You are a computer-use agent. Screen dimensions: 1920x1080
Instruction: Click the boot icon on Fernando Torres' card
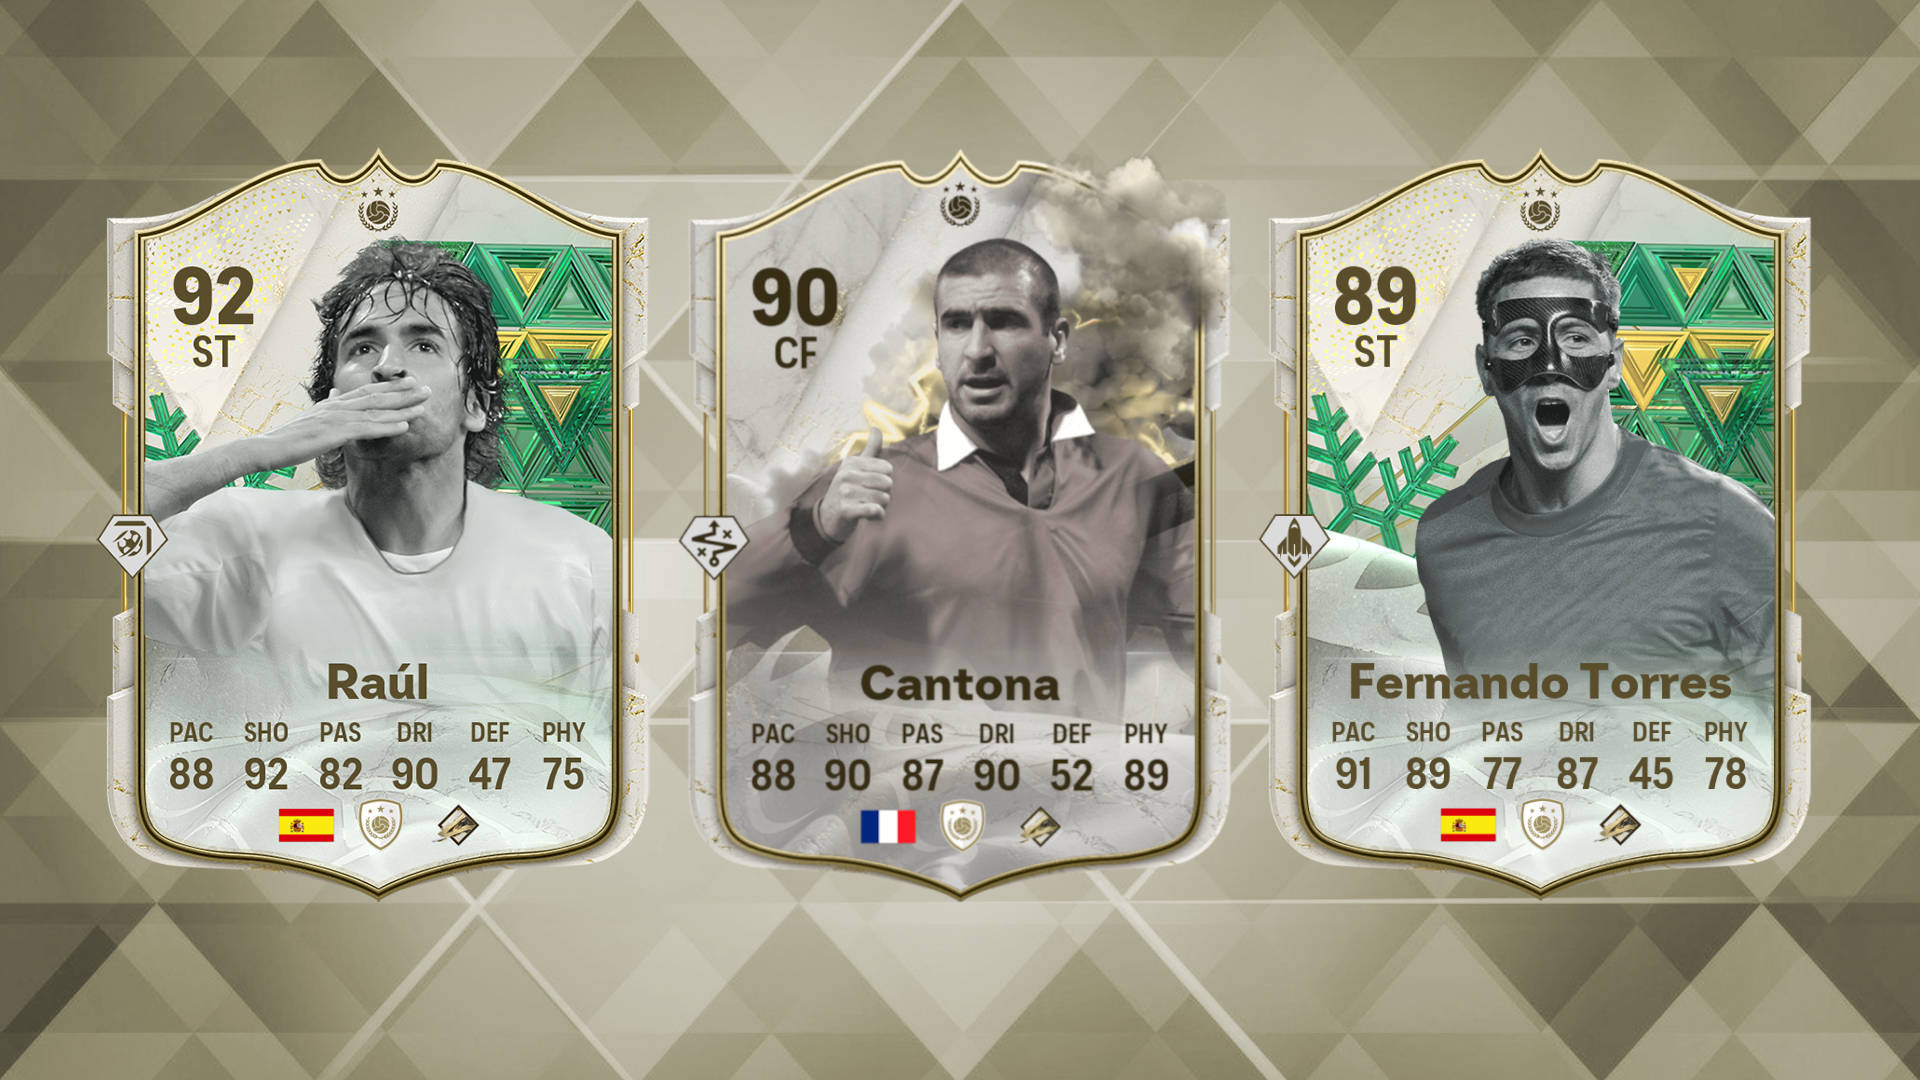1619,825
